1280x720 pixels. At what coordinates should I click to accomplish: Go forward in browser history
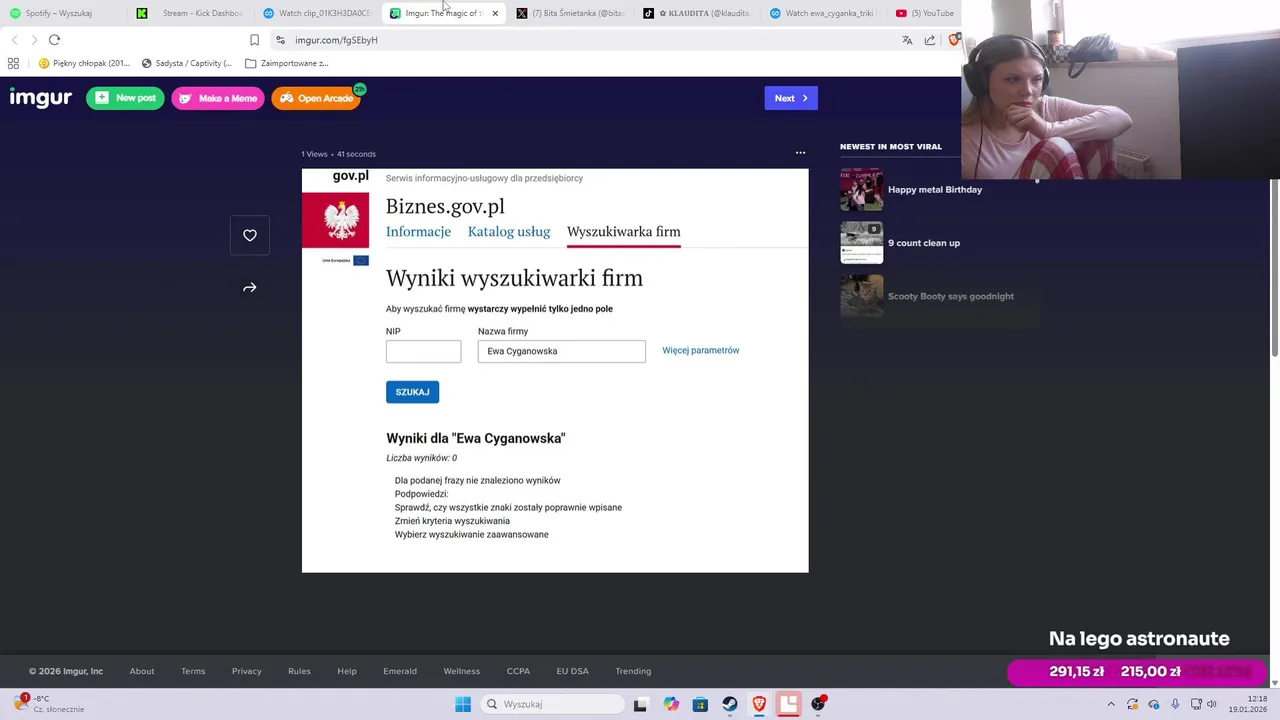(34, 40)
